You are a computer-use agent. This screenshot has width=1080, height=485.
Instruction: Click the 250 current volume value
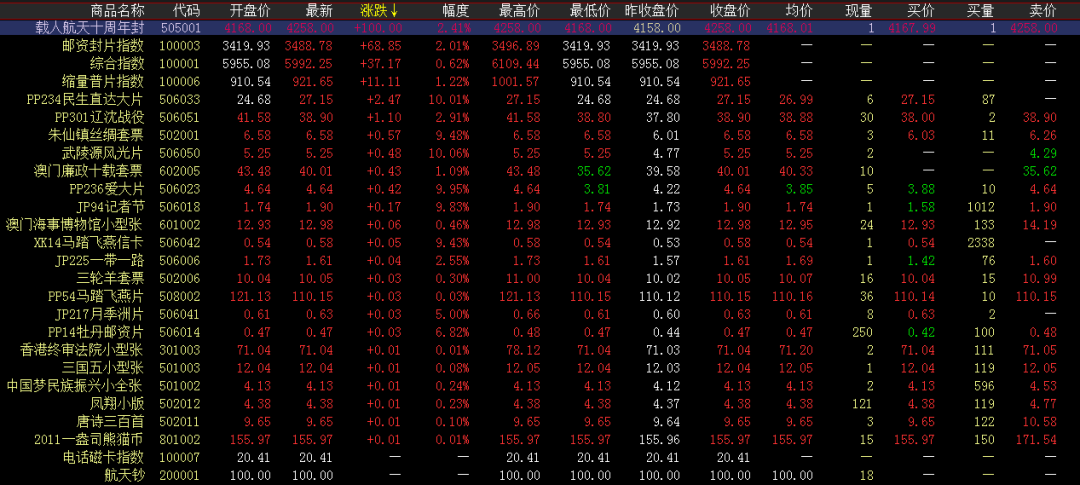(862, 332)
